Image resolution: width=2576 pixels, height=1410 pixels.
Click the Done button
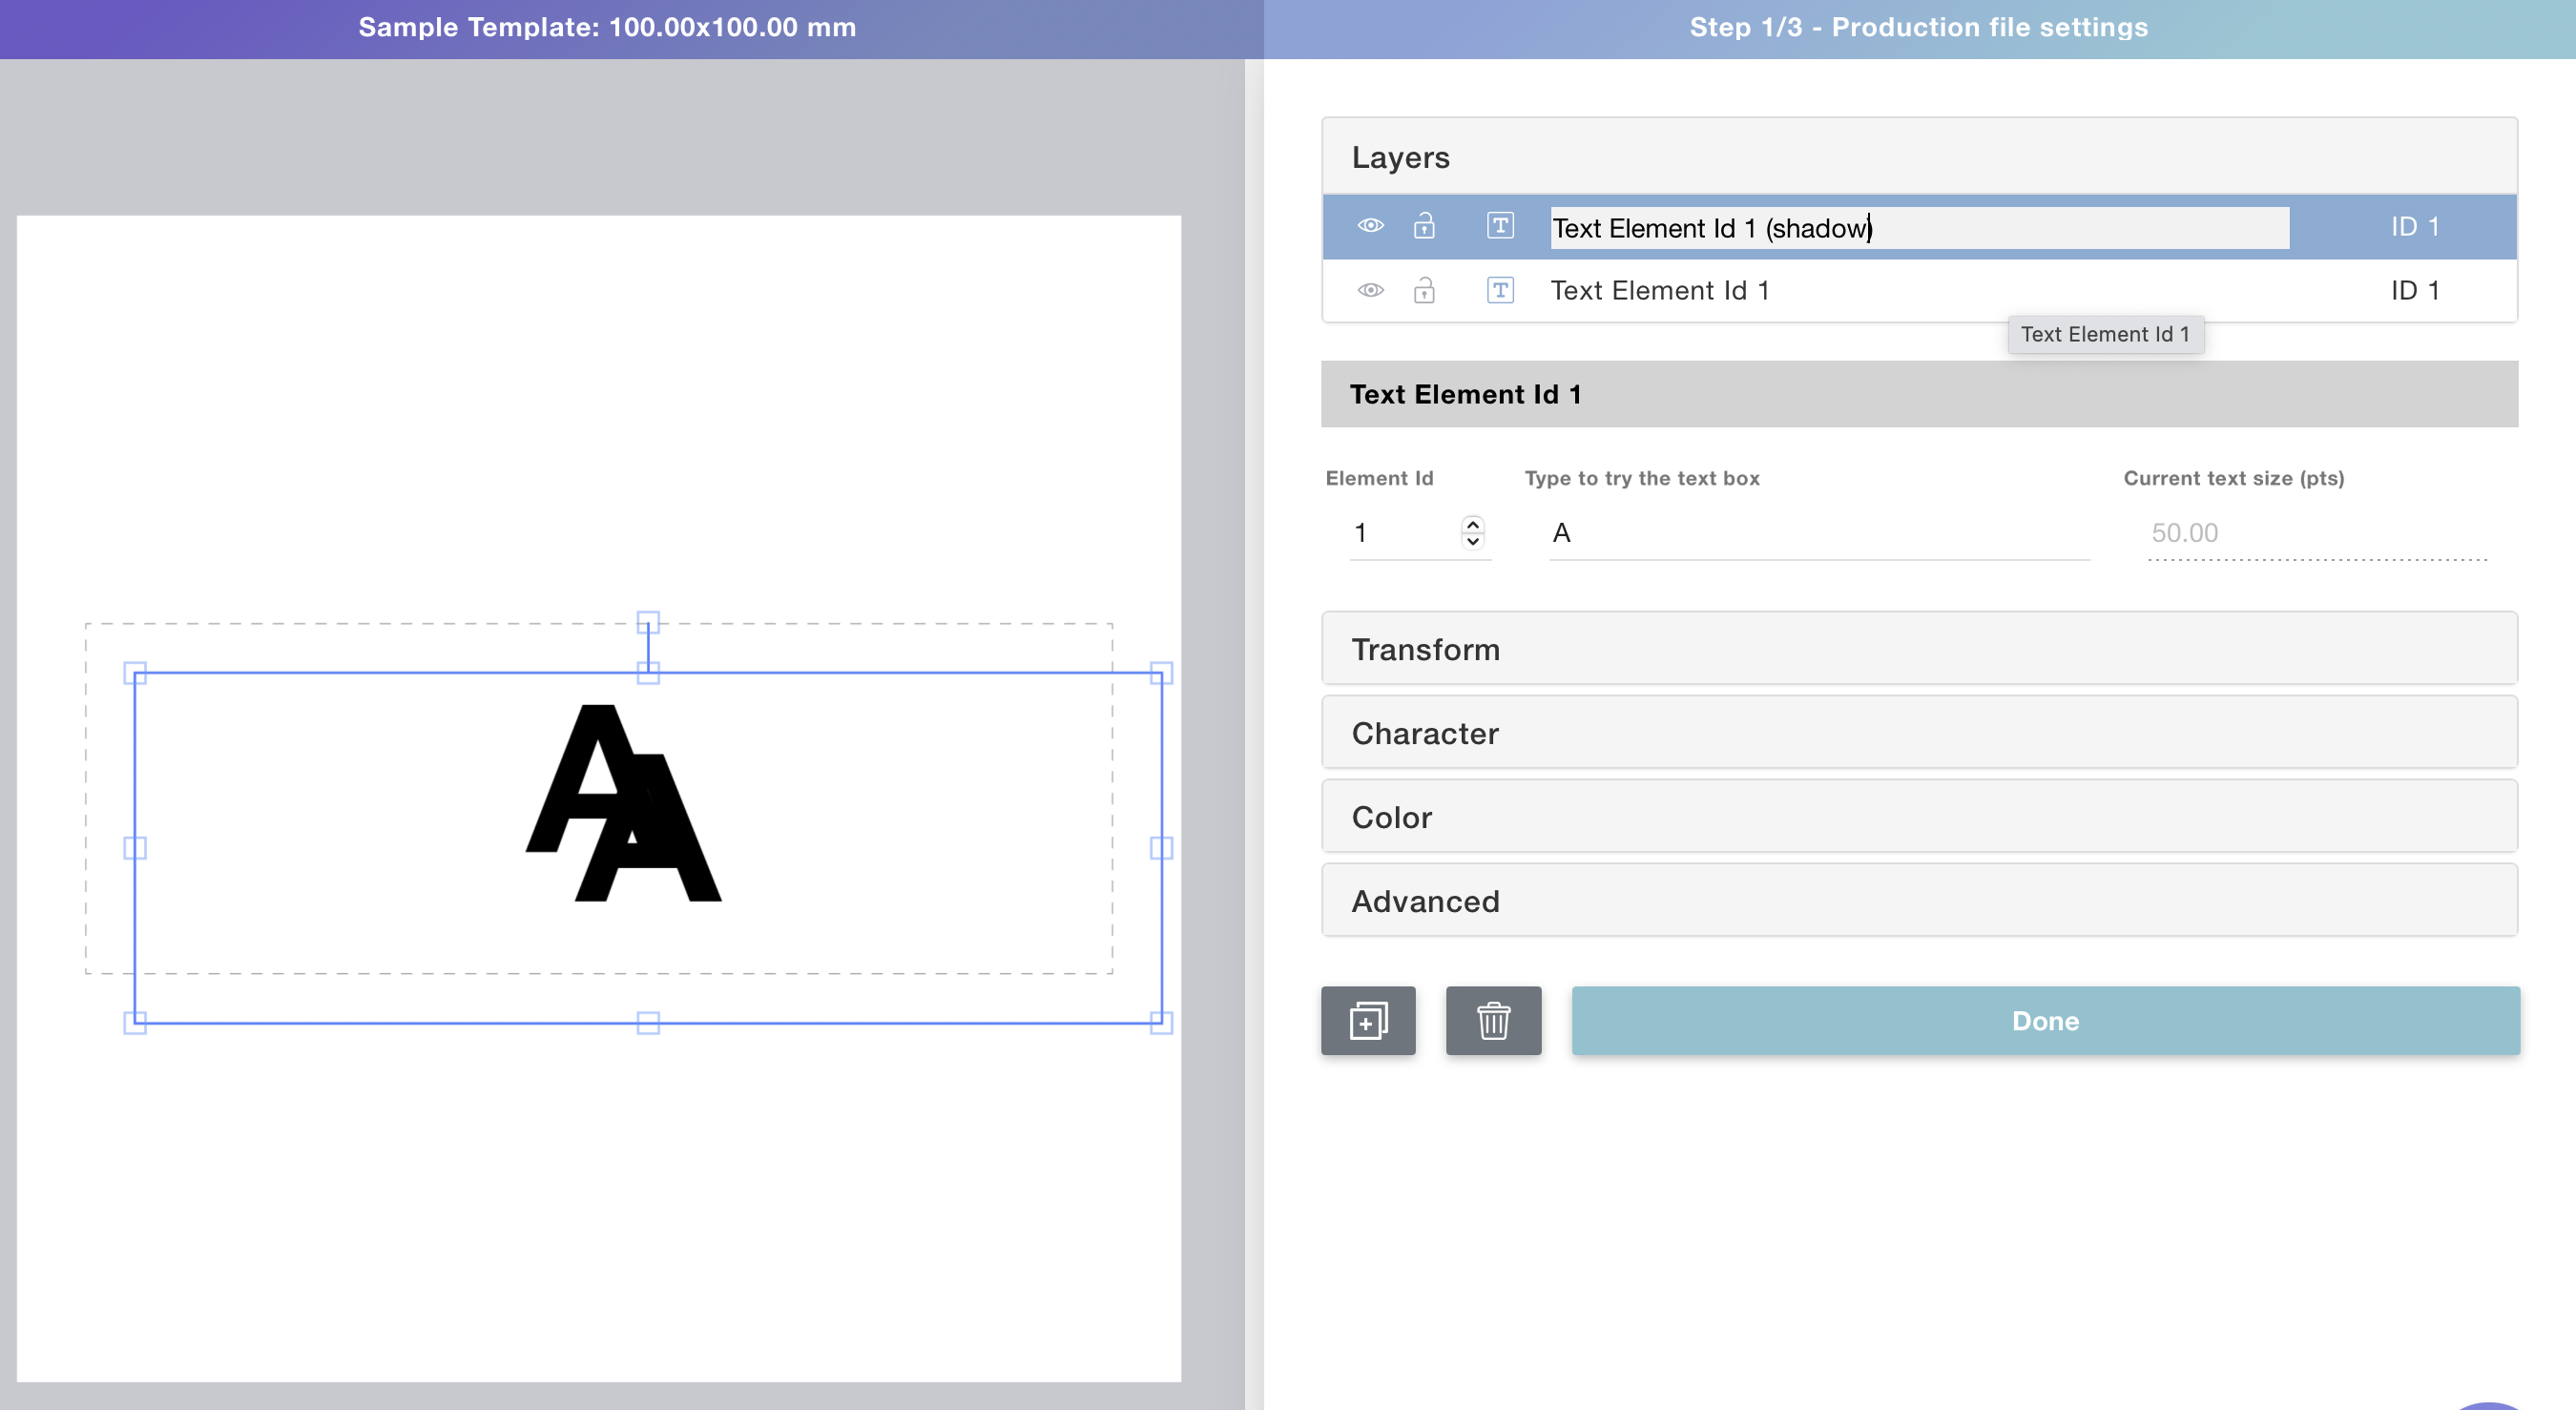(2046, 1019)
